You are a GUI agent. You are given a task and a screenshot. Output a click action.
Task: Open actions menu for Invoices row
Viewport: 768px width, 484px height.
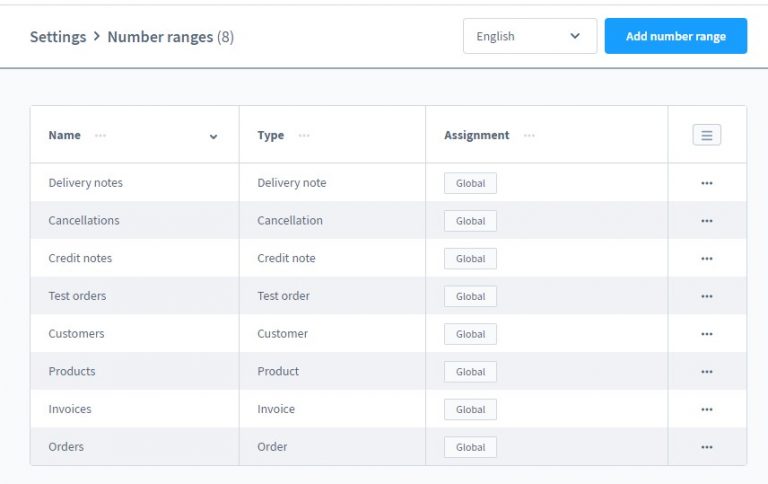706,409
